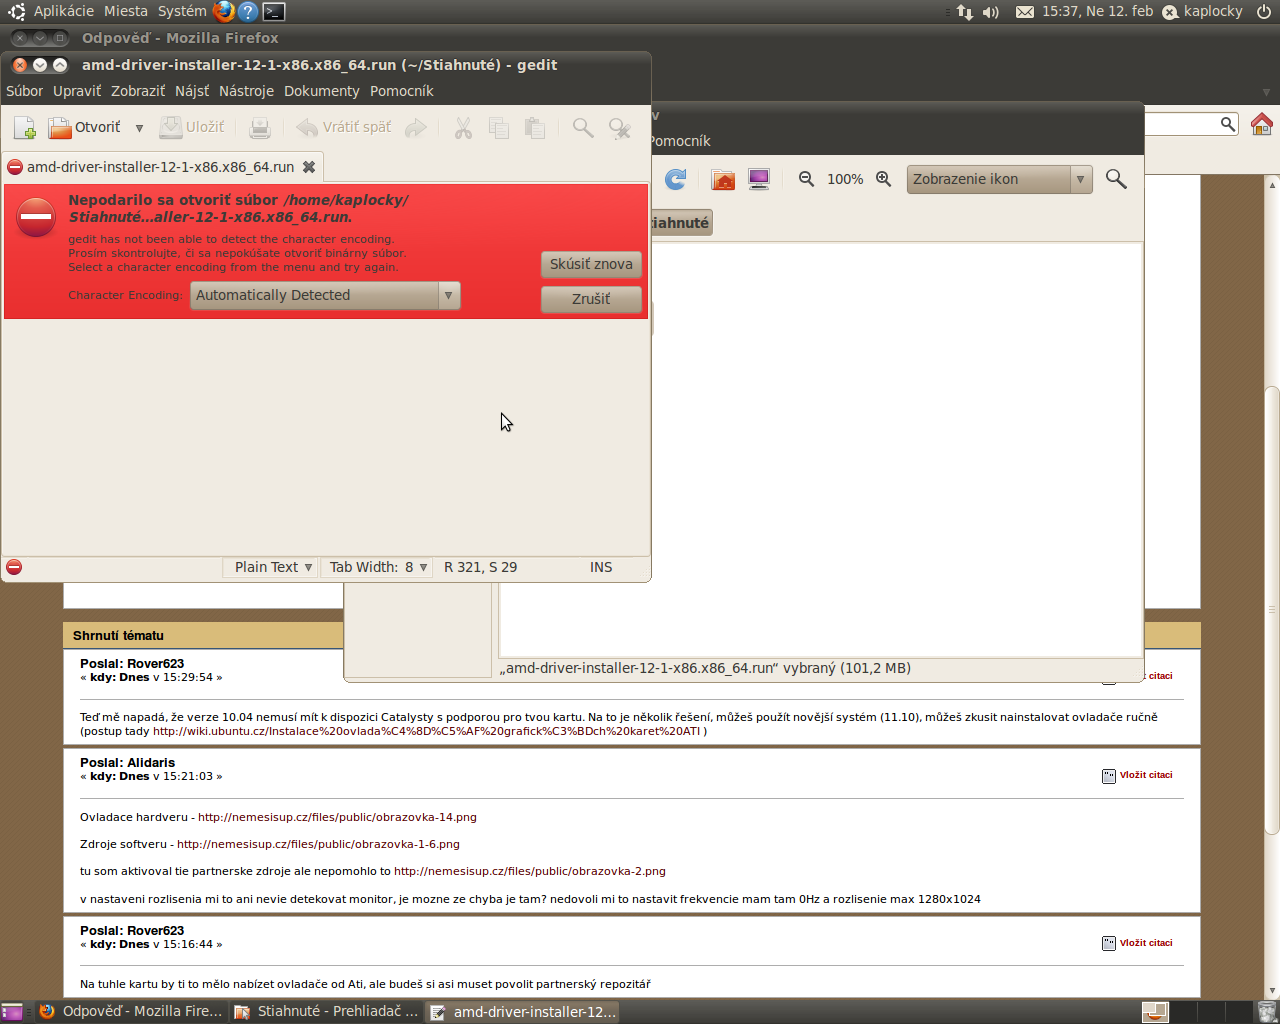Open the Tab Width dropdown
Viewport: 1280px width, 1024px height.
378,567
